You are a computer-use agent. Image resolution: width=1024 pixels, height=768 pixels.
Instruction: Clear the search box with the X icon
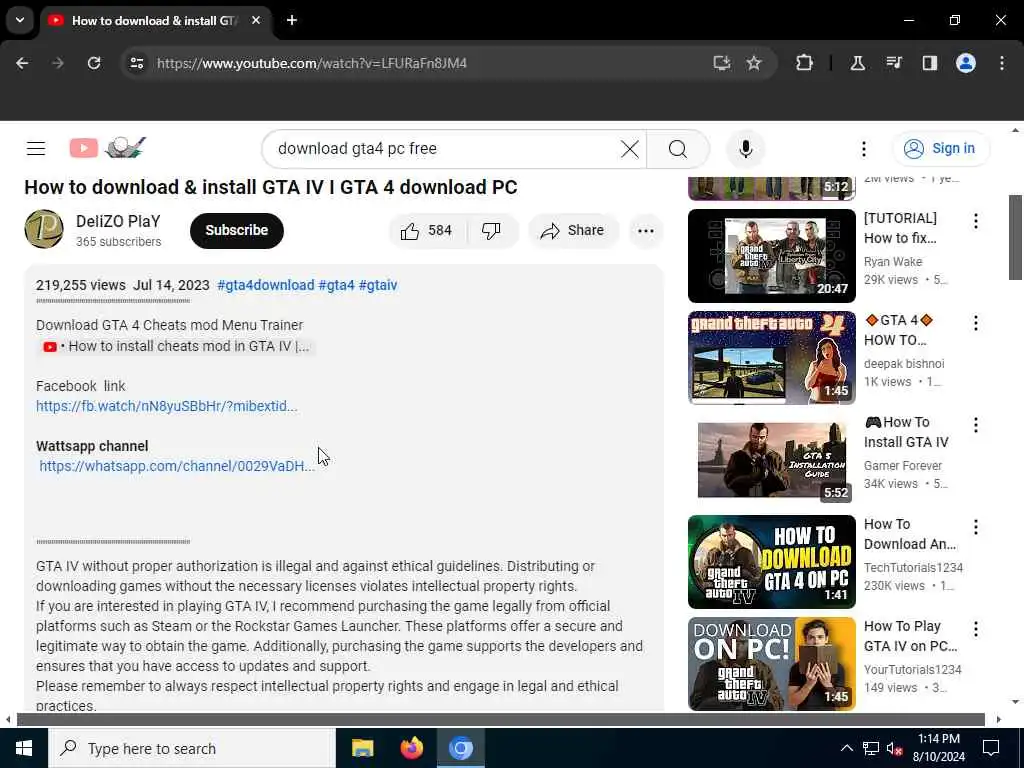[x=630, y=149]
